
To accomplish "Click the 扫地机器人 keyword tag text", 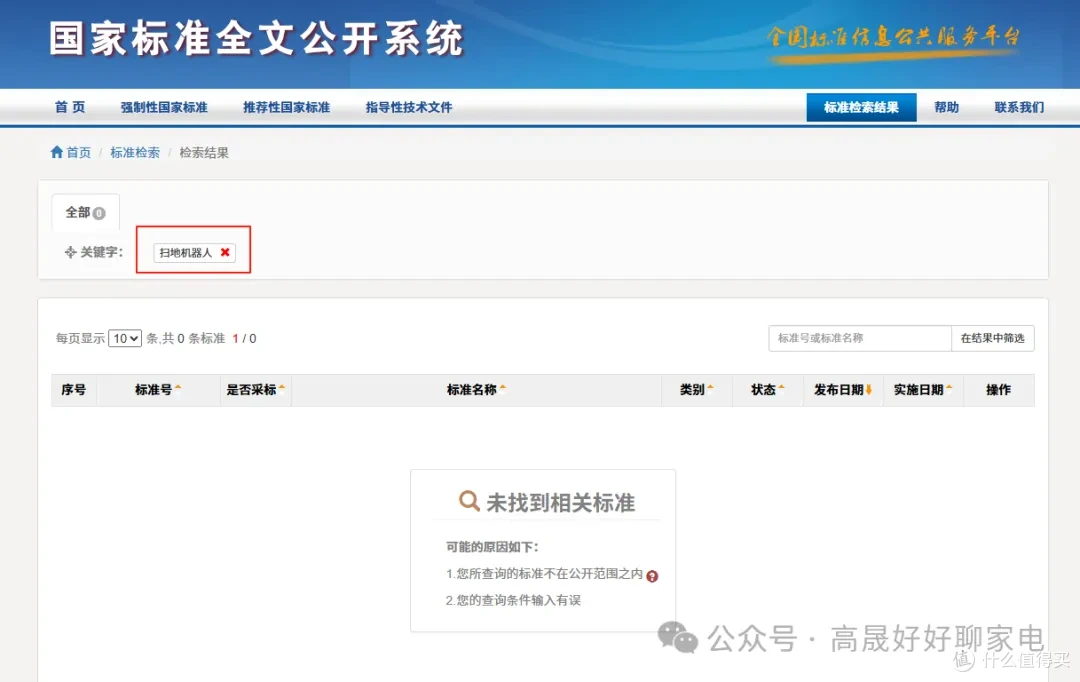I will (x=186, y=253).
